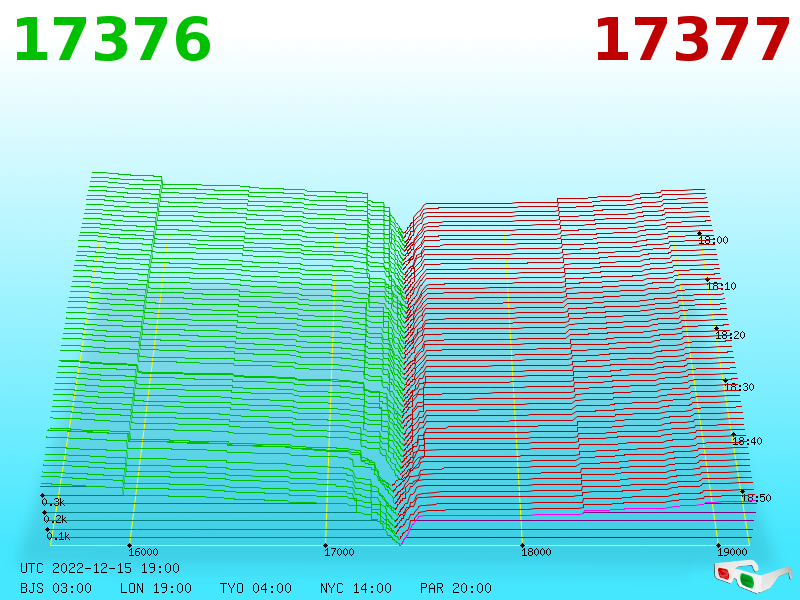Click the 0.3k volume axis label
The width and height of the screenshot is (800, 600).
54,502
